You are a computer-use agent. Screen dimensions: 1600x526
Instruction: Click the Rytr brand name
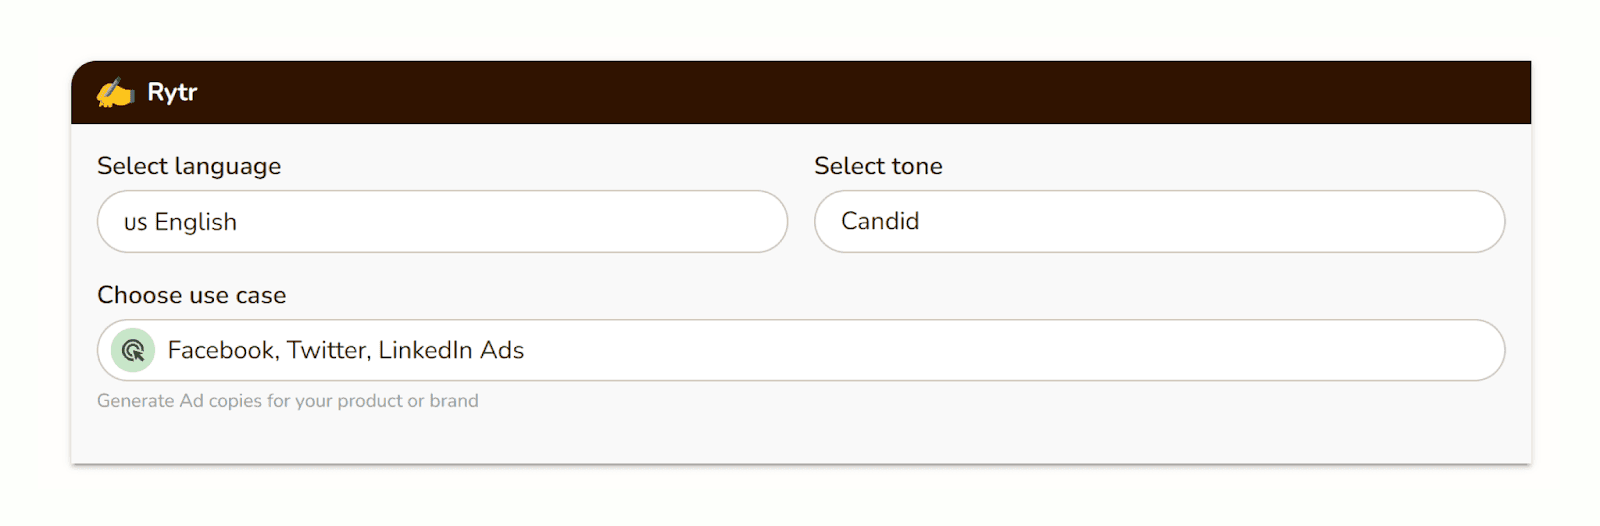pyautogui.click(x=172, y=92)
